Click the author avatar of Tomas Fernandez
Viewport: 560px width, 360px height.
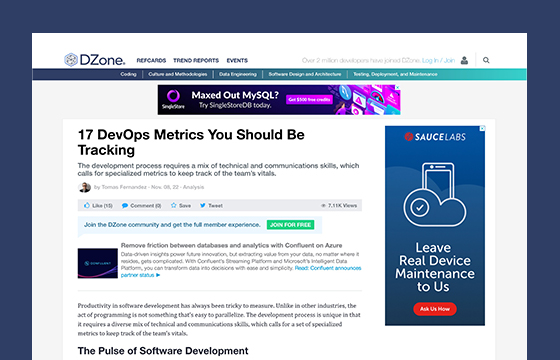pos(84,187)
